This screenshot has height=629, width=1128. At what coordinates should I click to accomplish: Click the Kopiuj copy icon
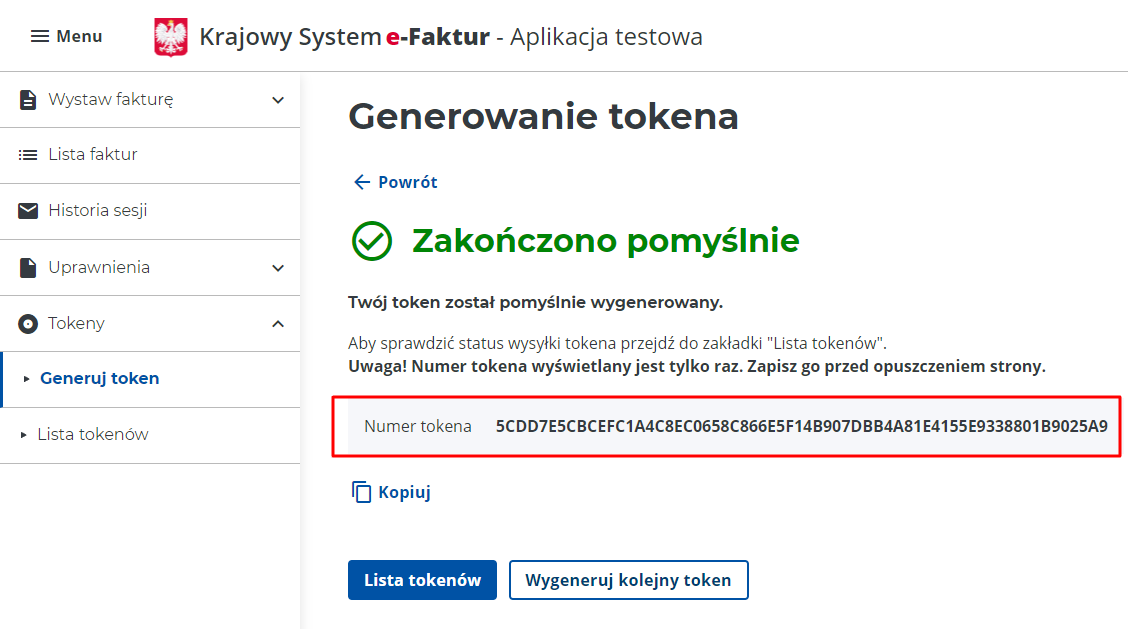pos(362,491)
